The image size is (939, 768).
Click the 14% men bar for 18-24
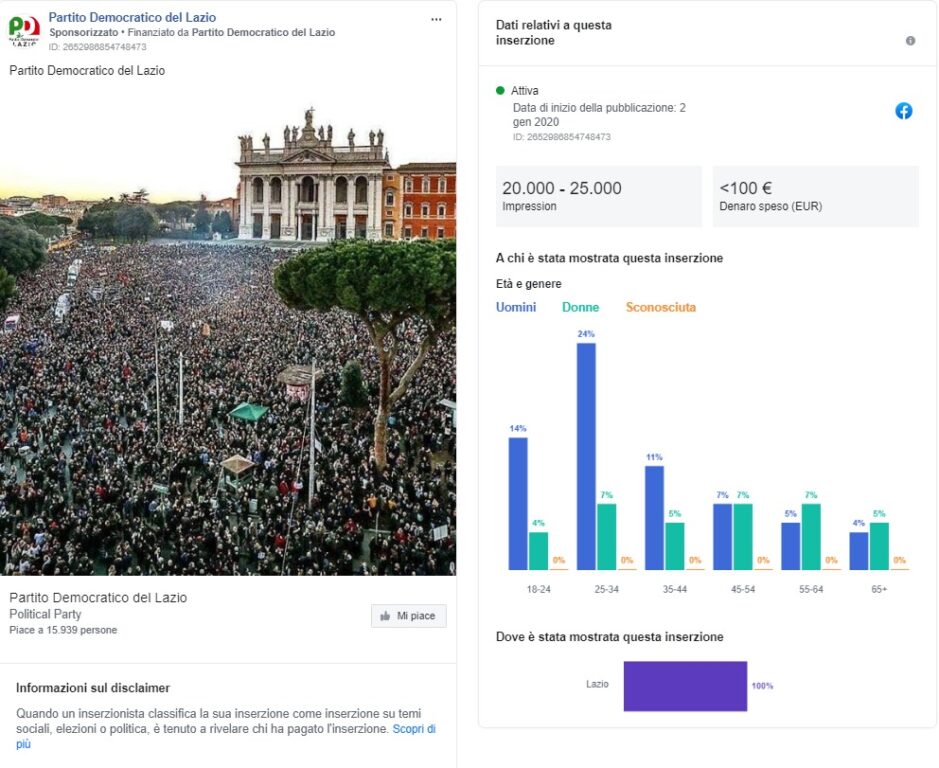518,504
